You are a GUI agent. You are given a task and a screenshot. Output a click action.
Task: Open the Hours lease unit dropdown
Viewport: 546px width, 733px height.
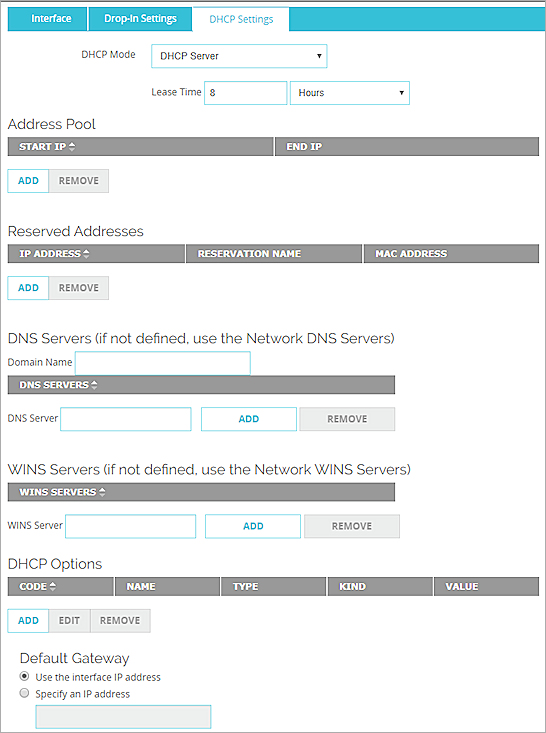click(350, 93)
